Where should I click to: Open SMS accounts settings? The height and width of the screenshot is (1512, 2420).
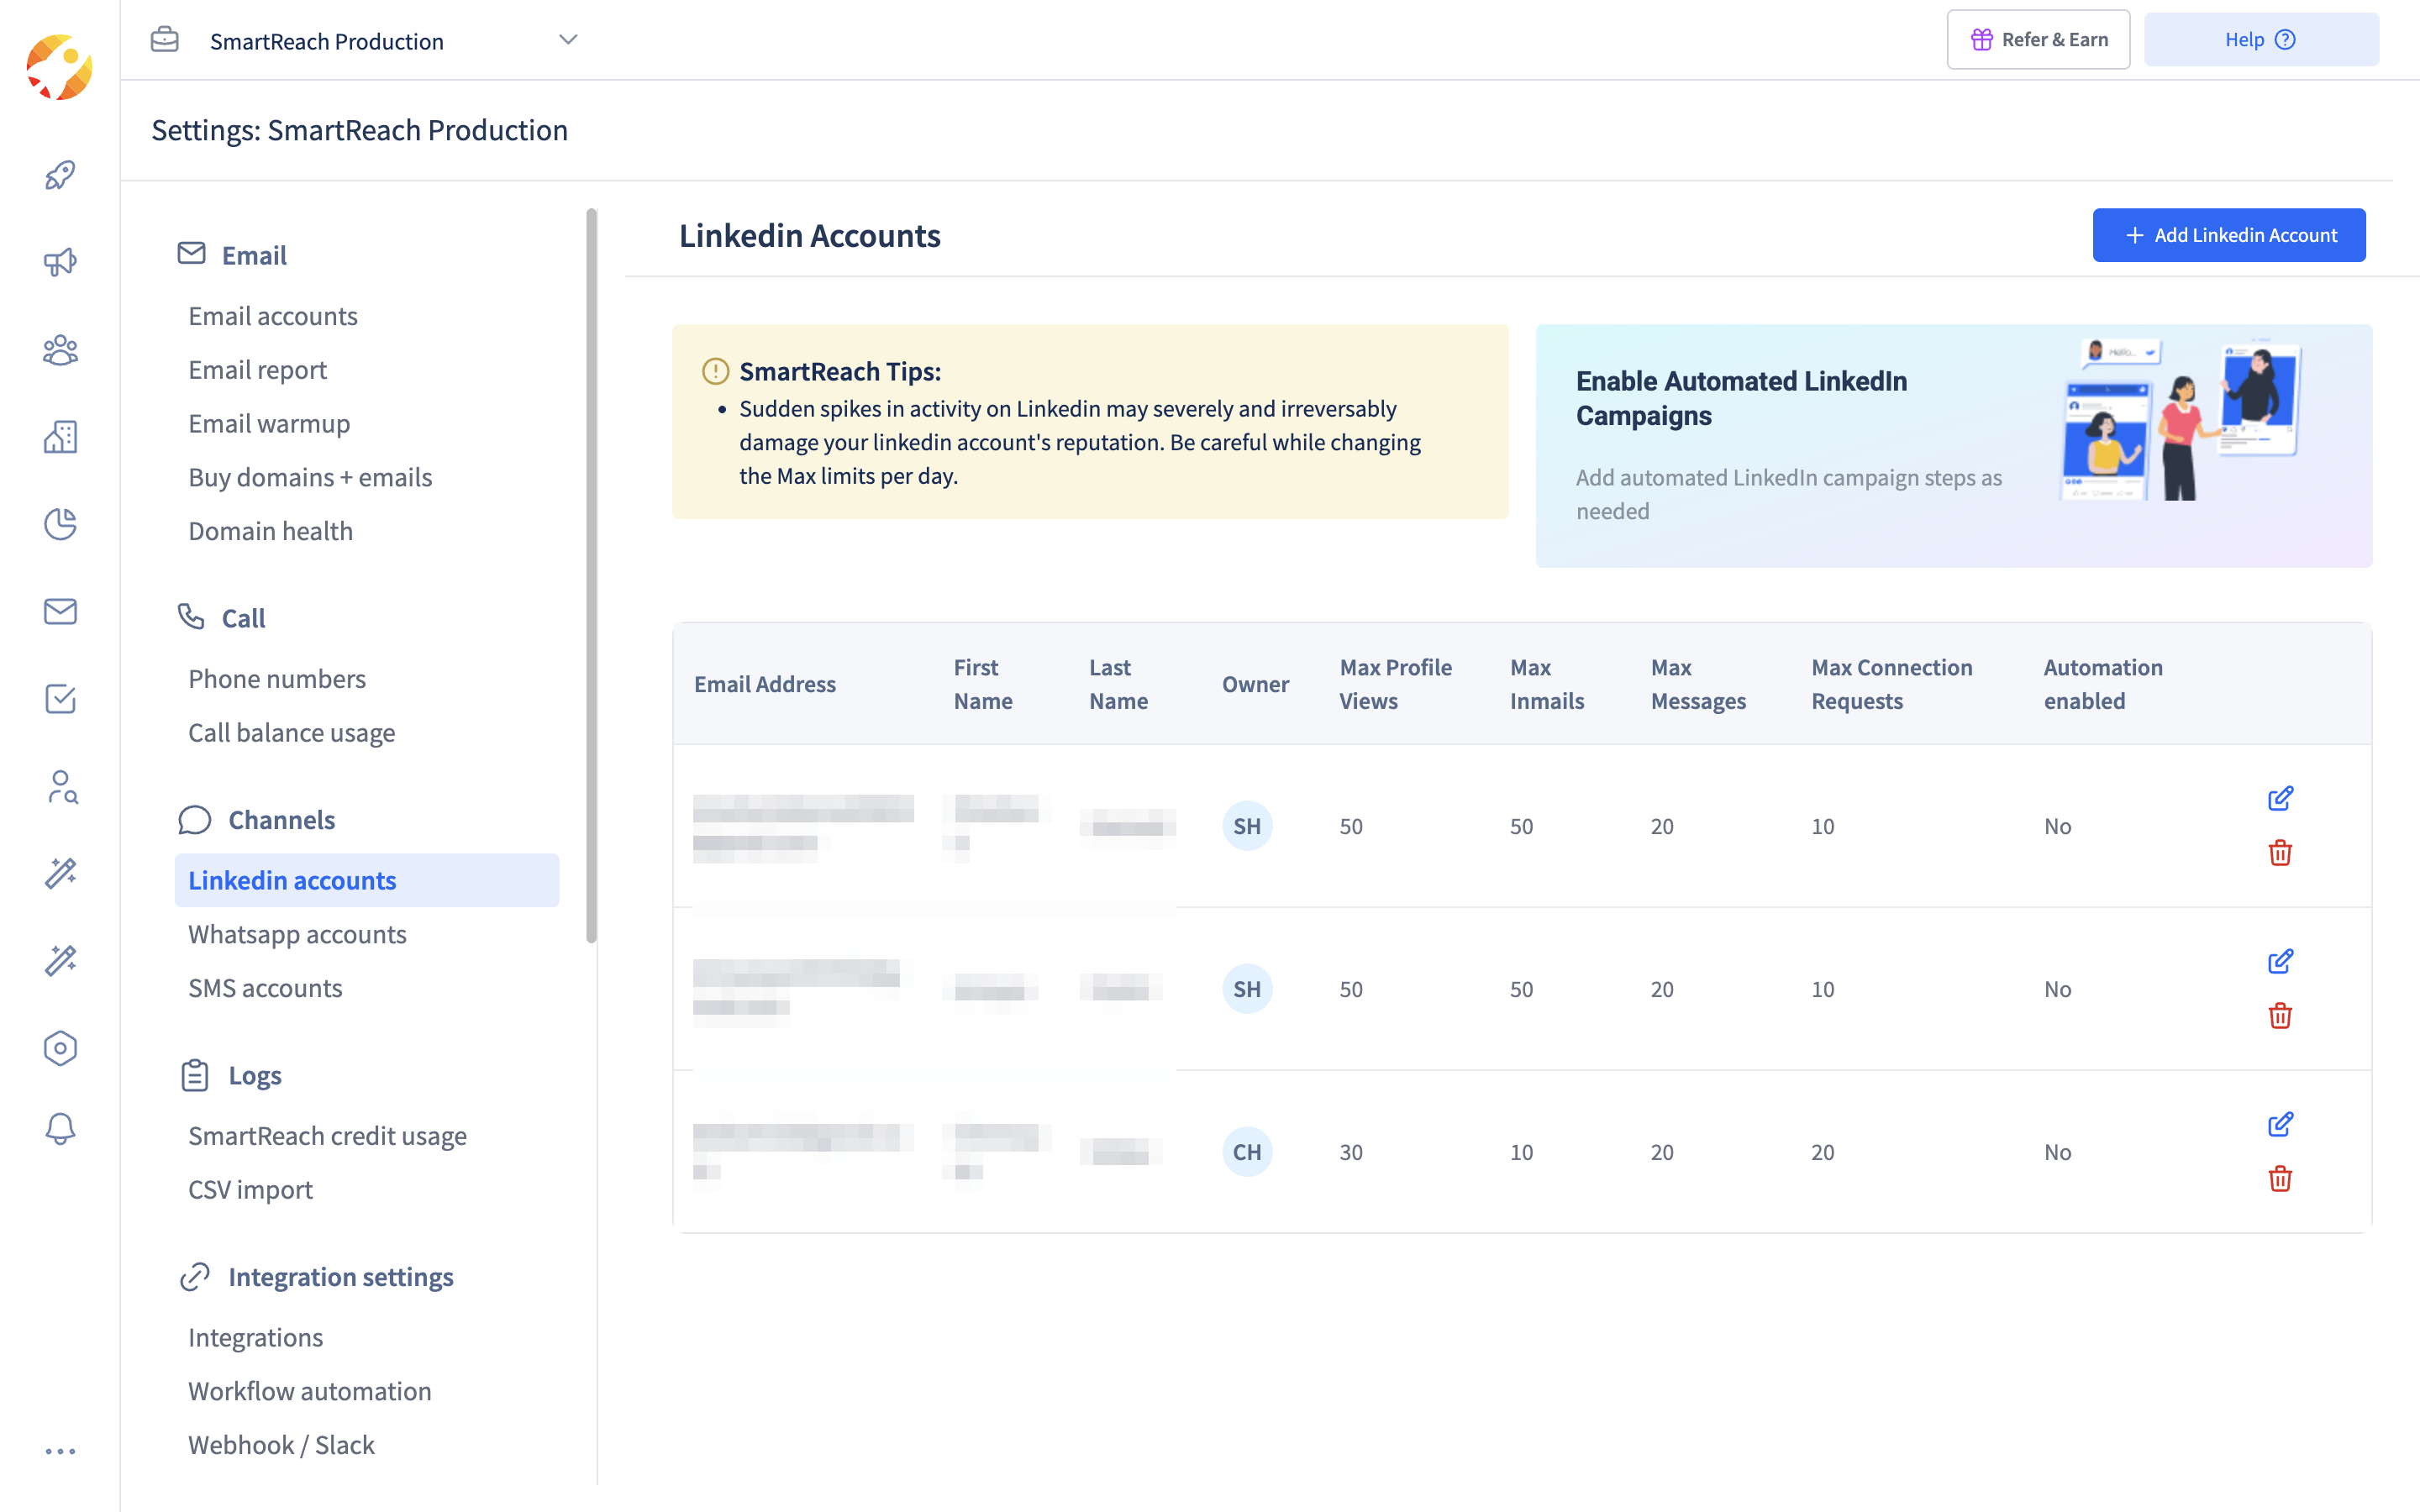click(x=265, y=988)
